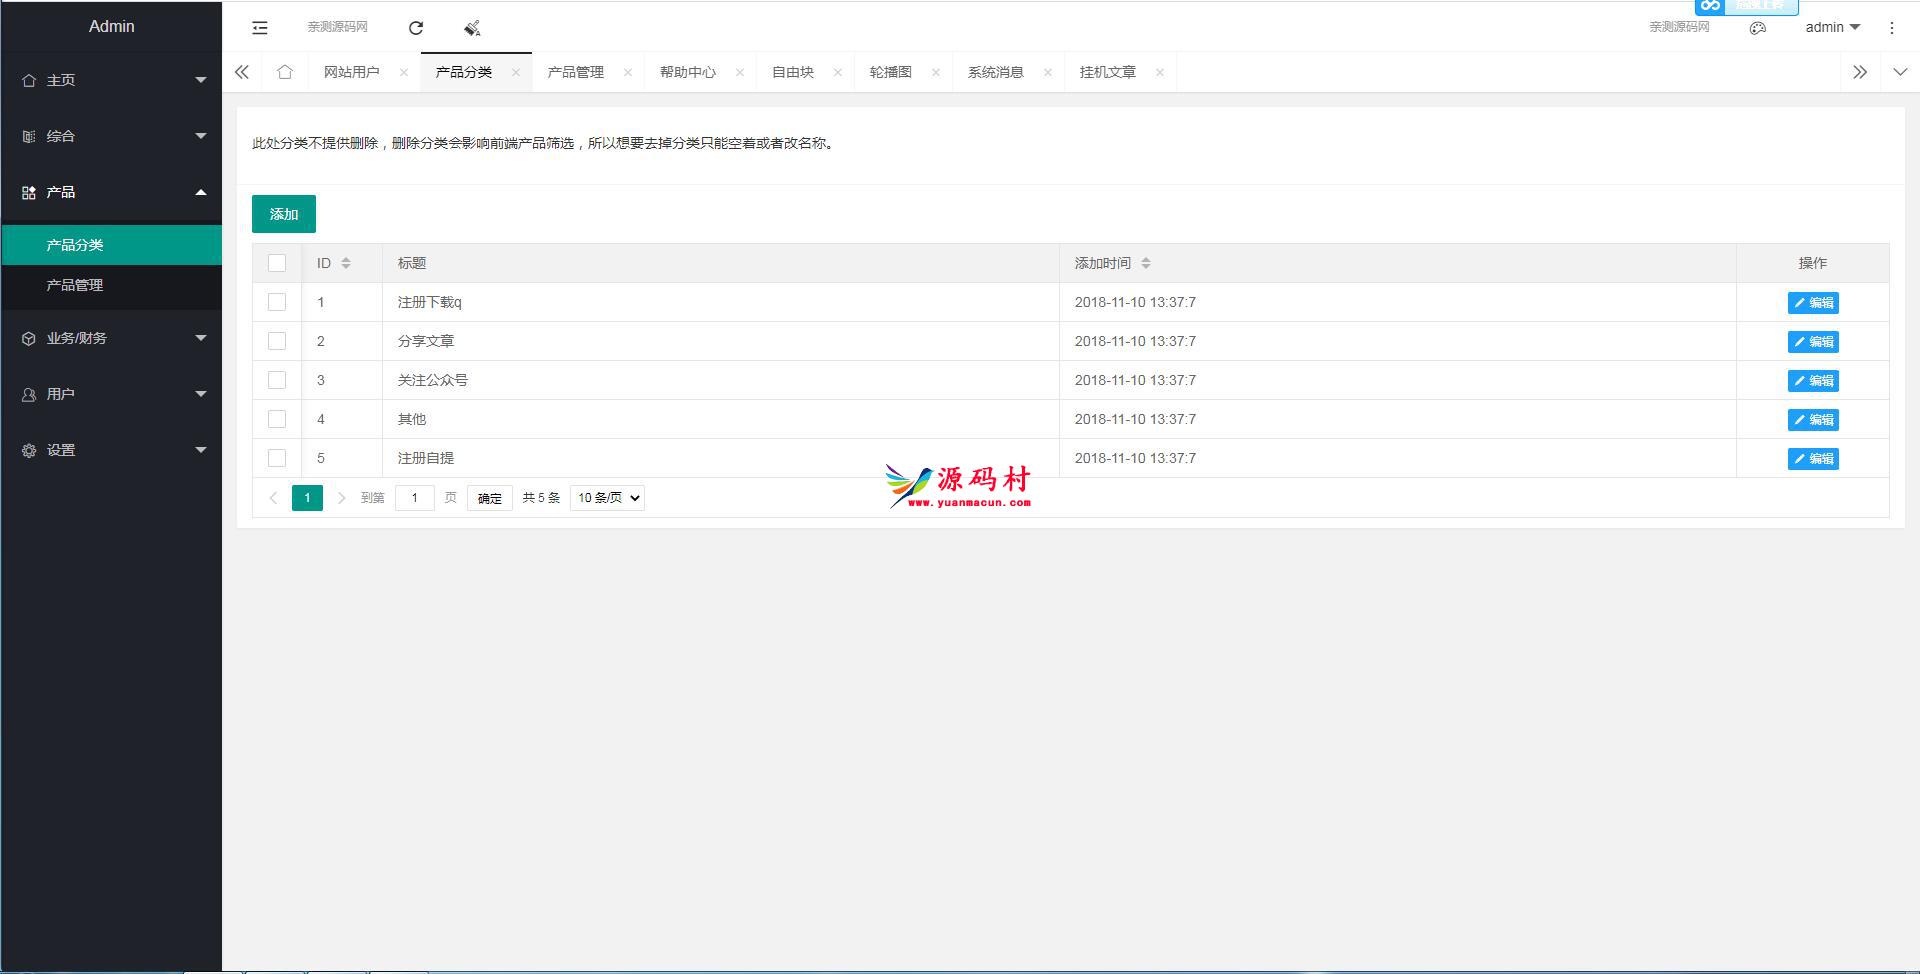Edit the 注册自提 category

[x=1813, y=459]
